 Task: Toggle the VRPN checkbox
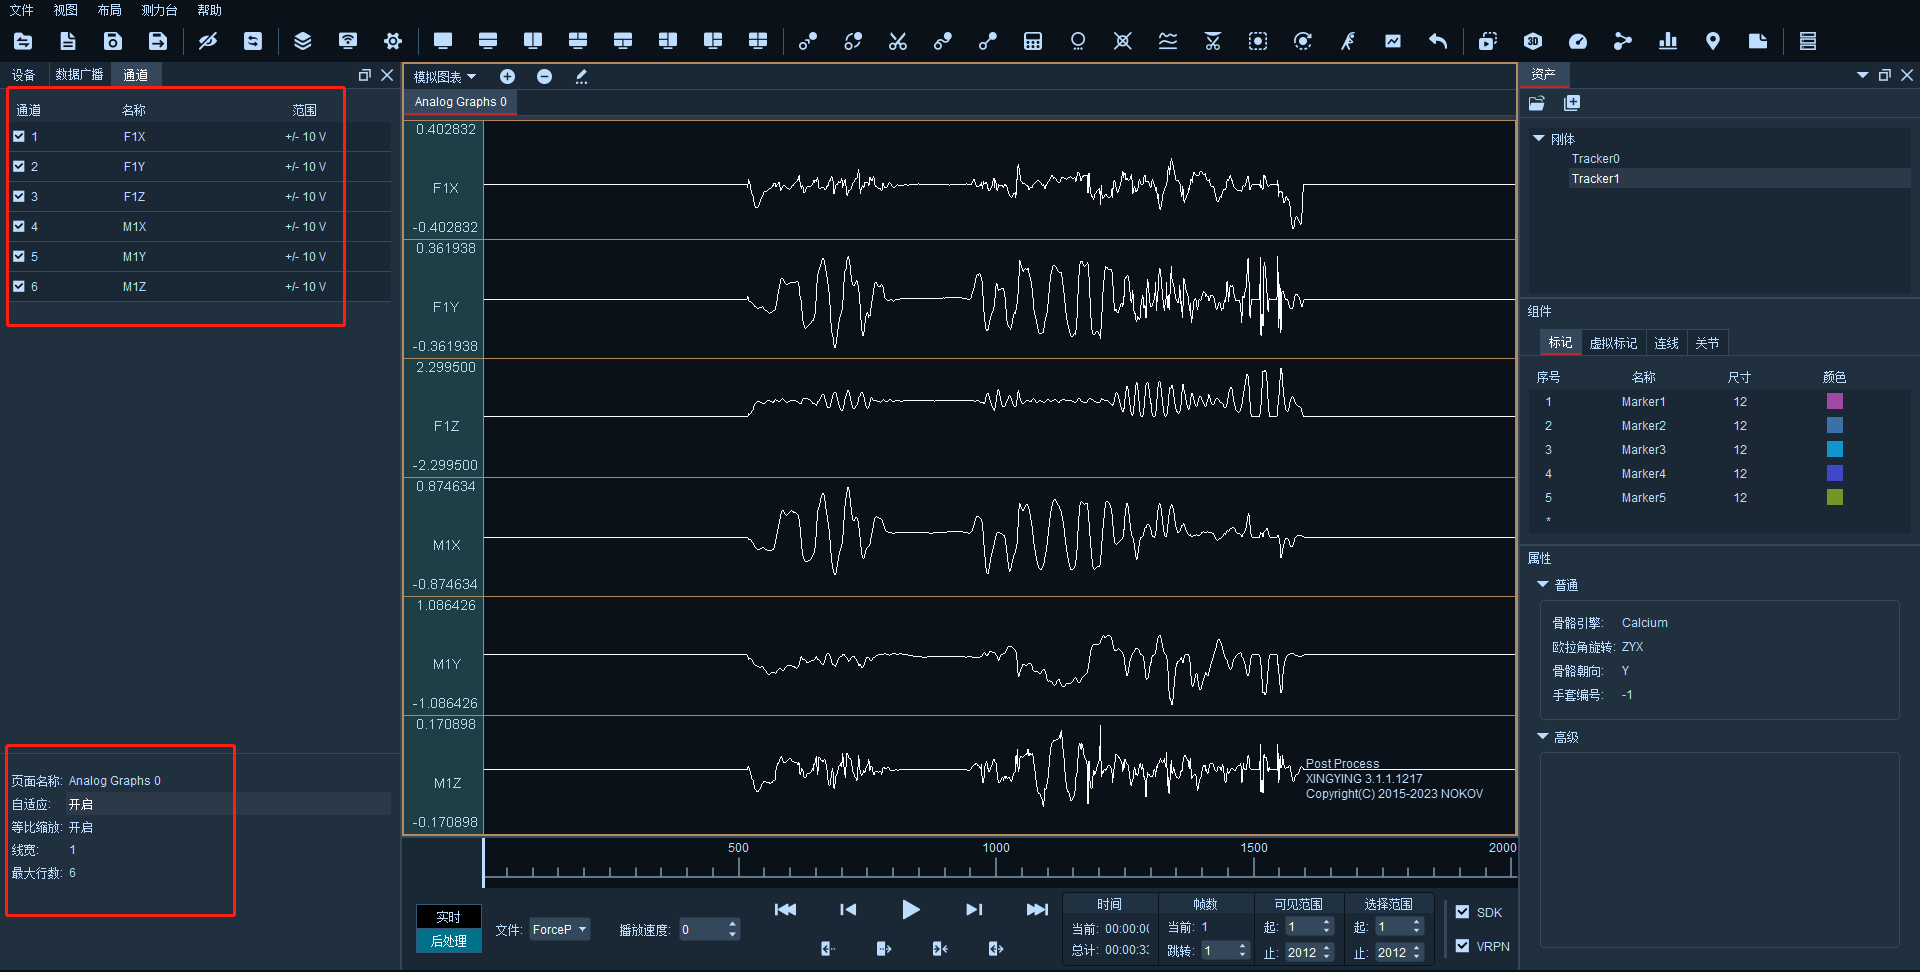pos(1463,946)
